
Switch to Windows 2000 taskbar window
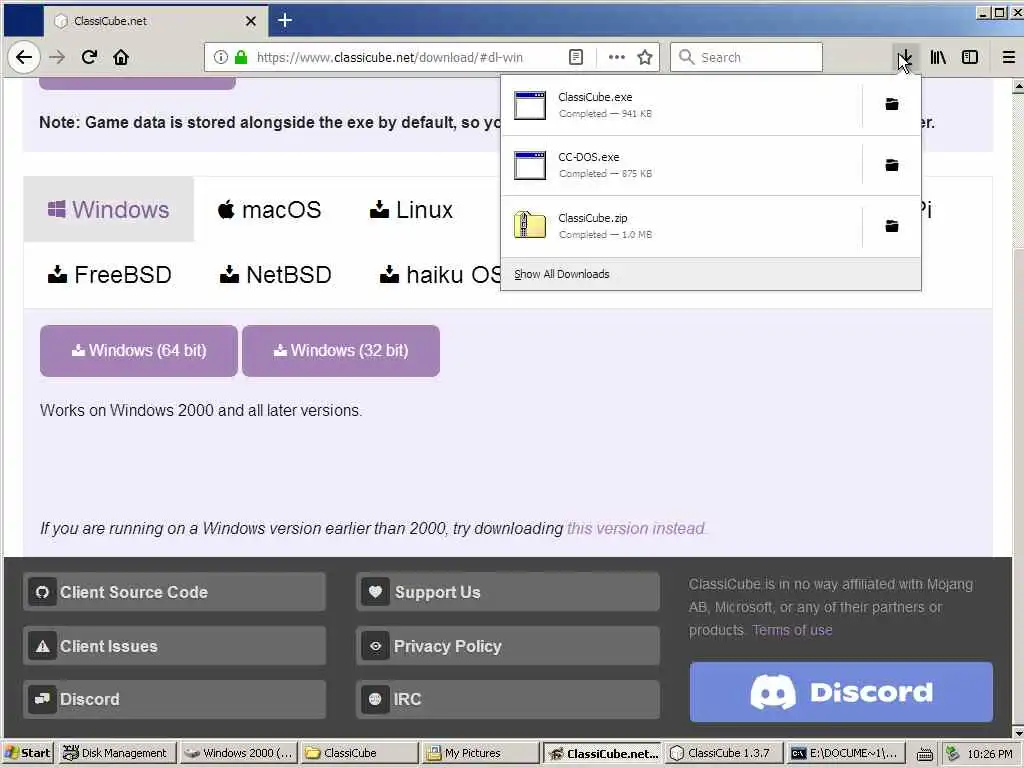[238, 753]
